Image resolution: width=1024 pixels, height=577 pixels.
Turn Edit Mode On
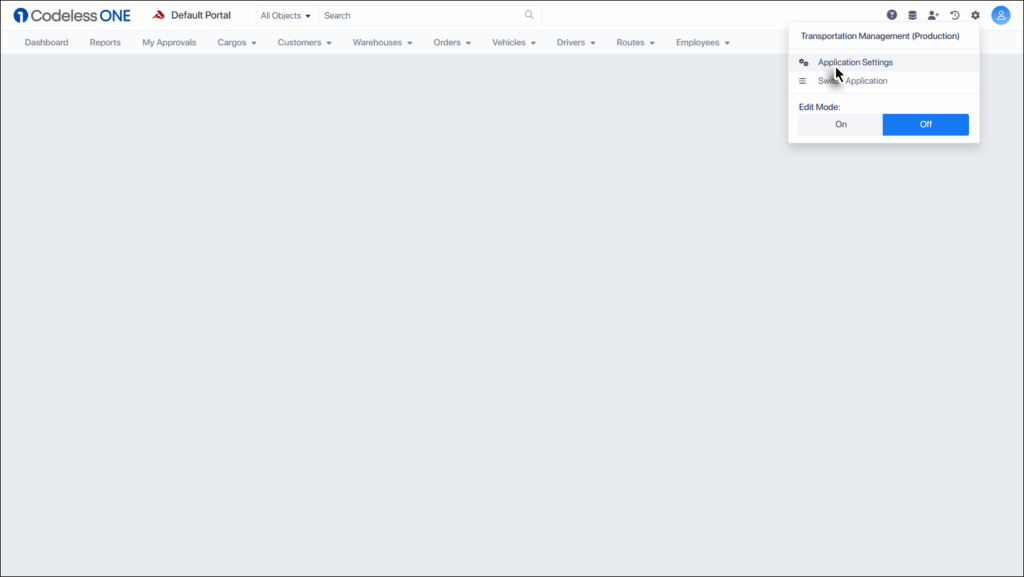840,124
